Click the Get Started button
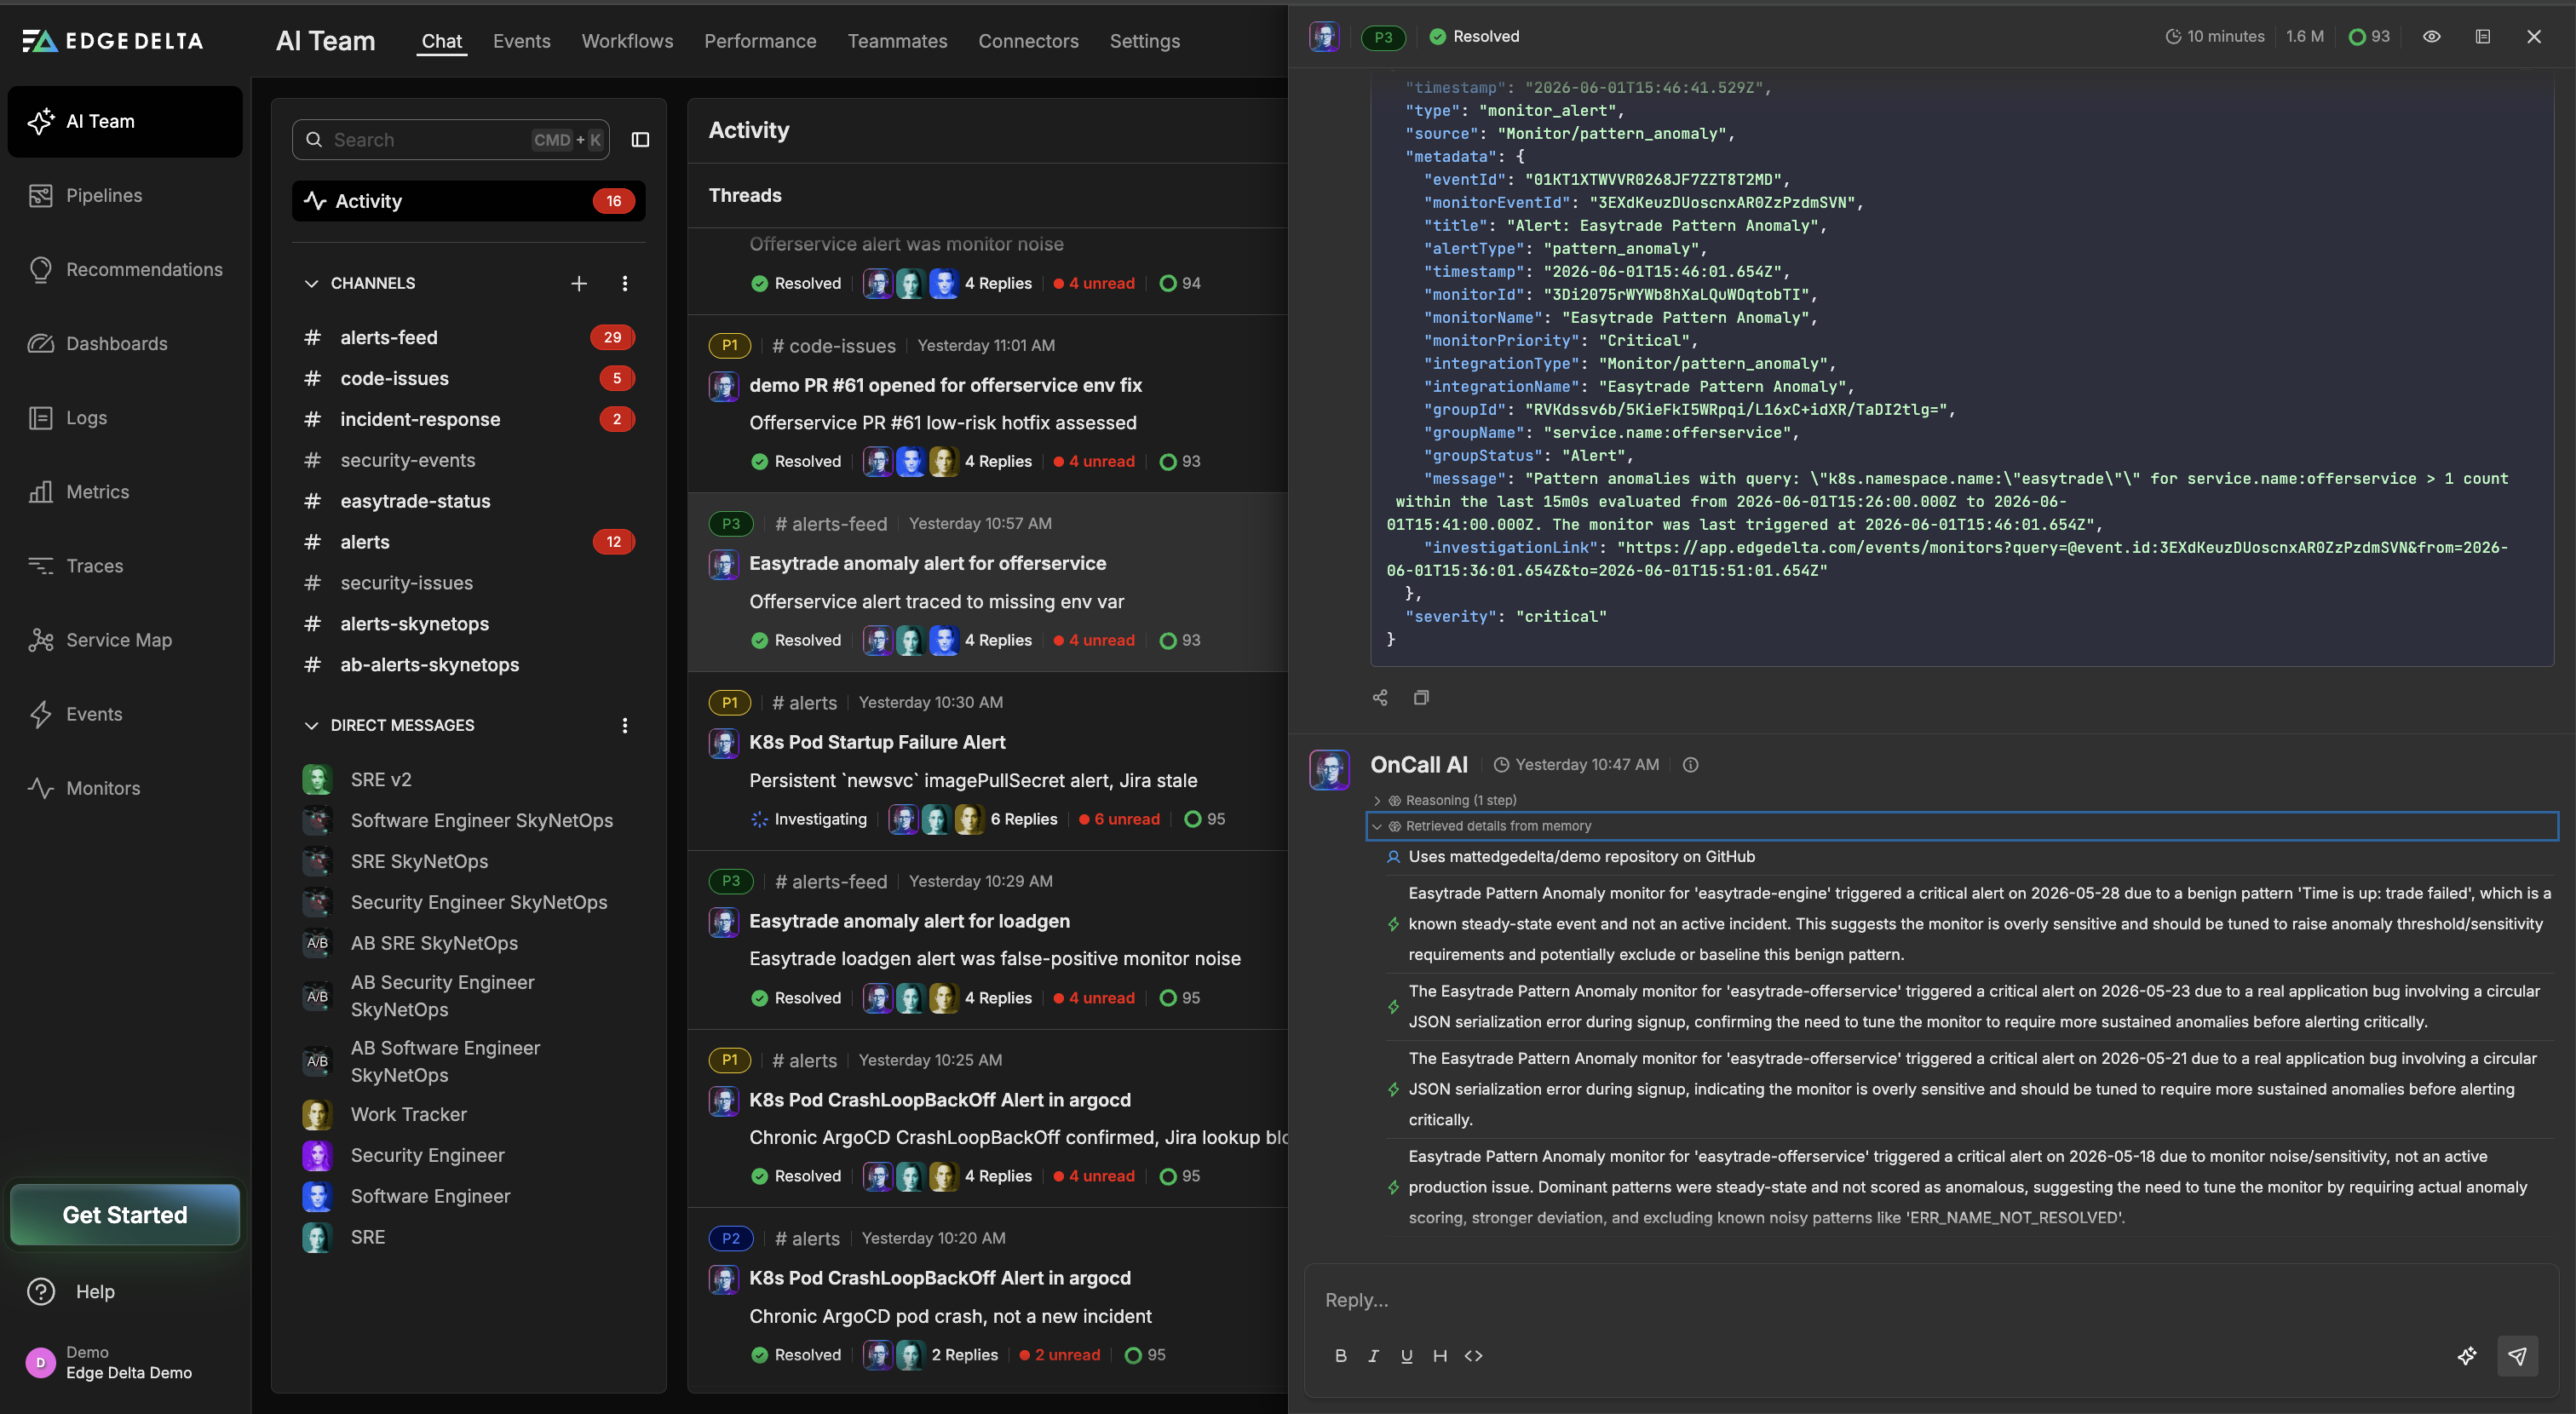 click(125, 1214)
